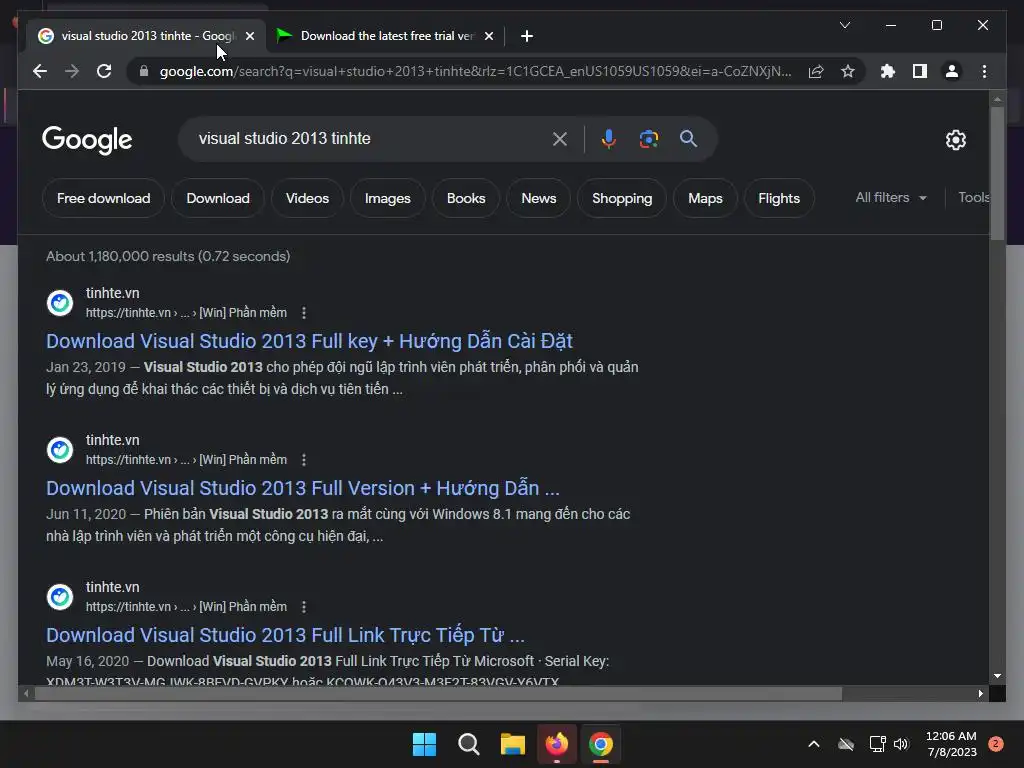Open more options for the first tinhte.vn result
The image size is (1024, 768).
[304, 313]
